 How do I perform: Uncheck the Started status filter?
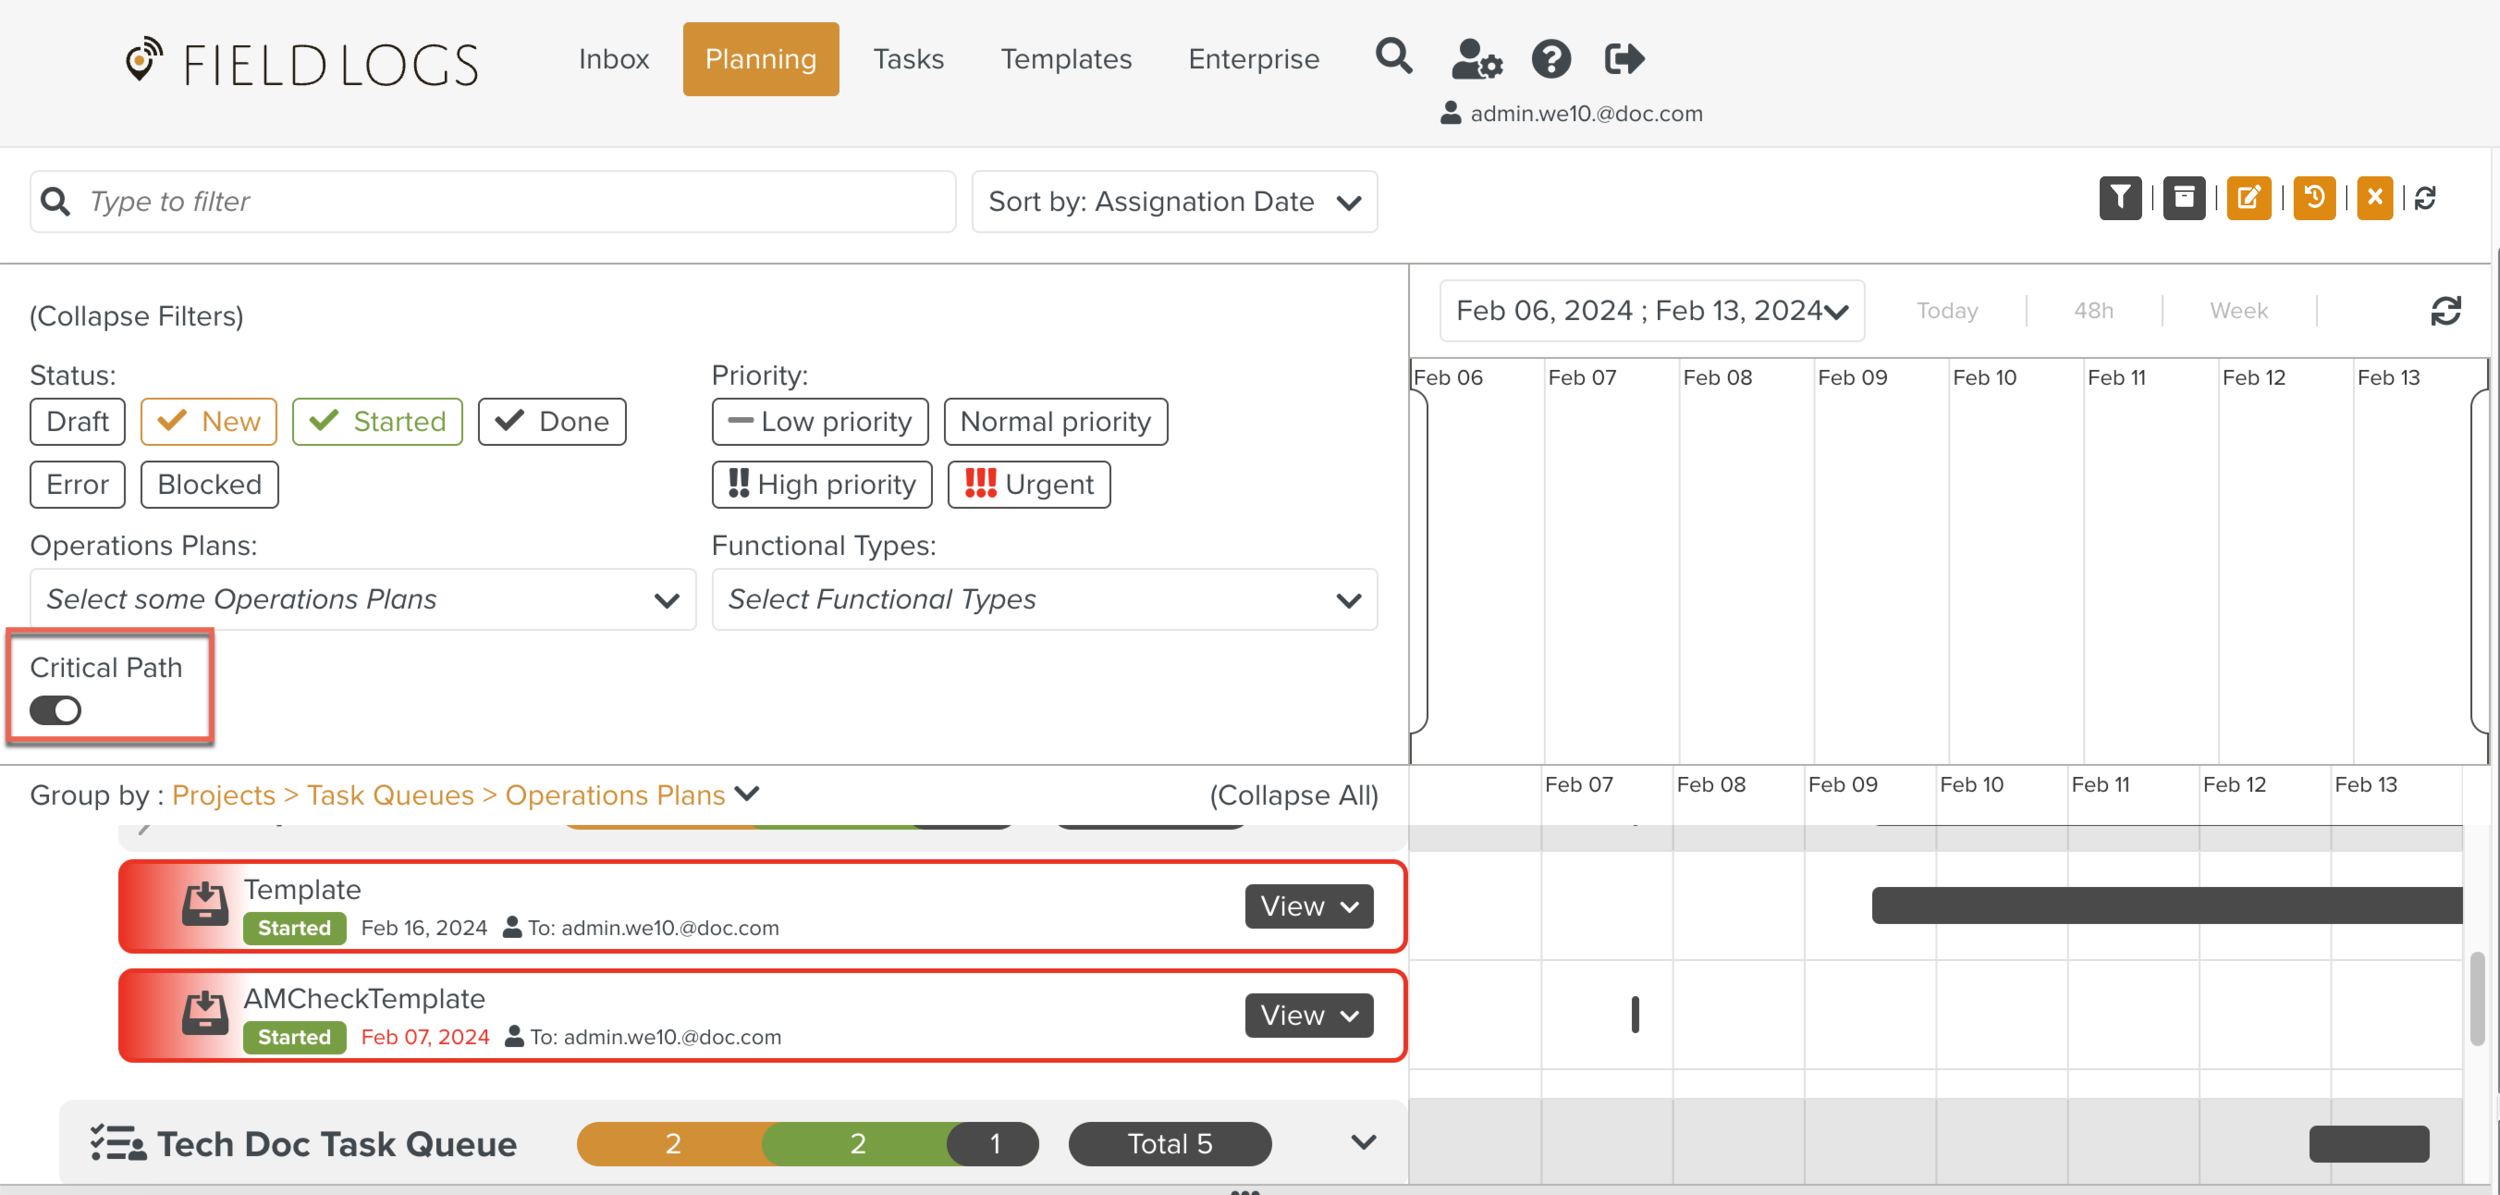tap(377, 421)
